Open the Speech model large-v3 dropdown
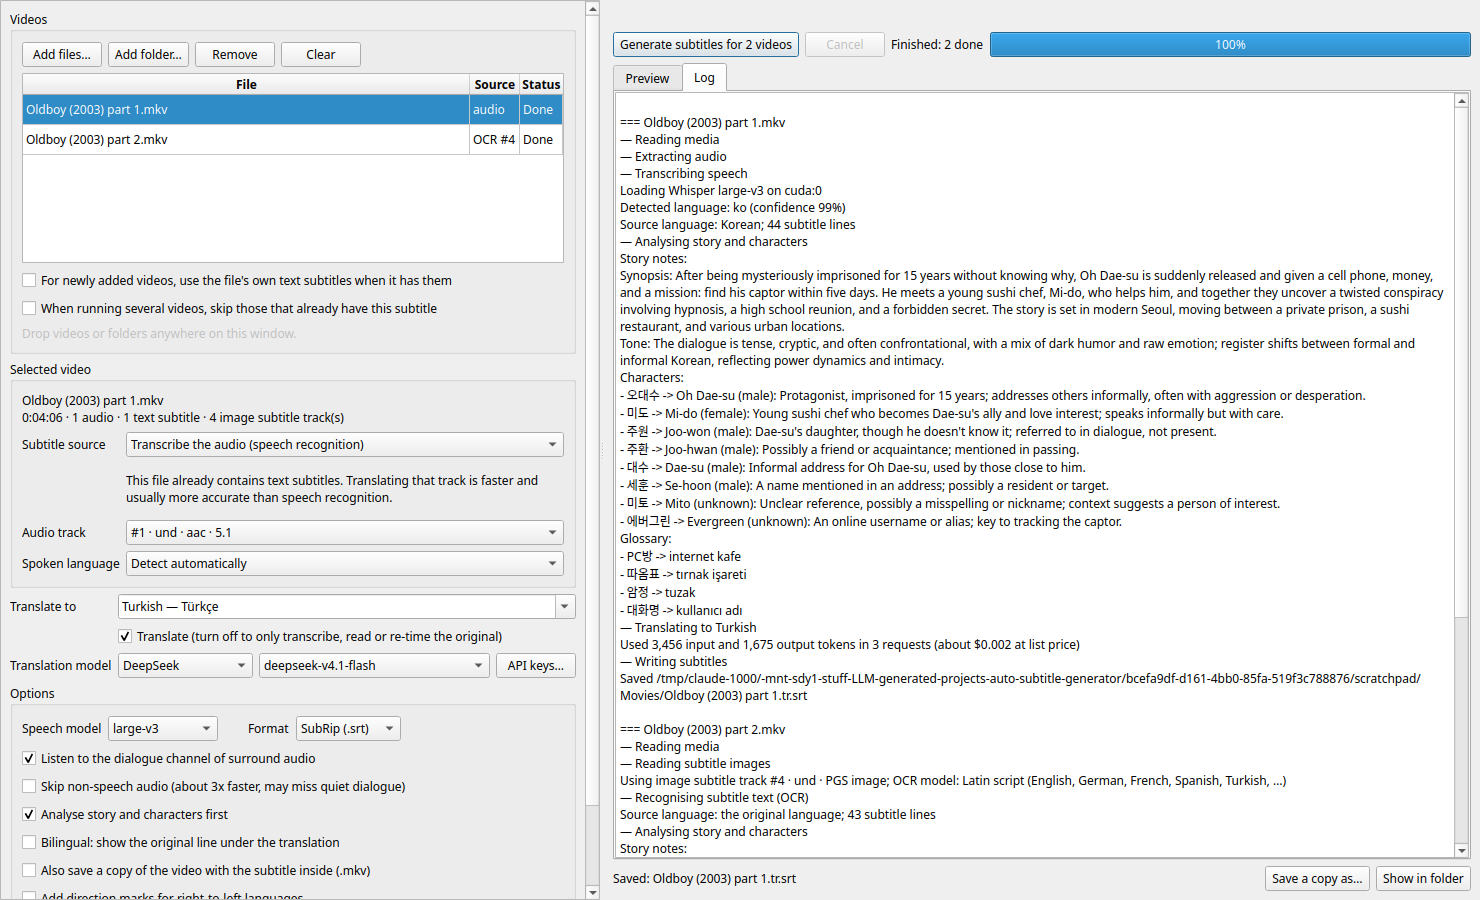 (163, 729)
